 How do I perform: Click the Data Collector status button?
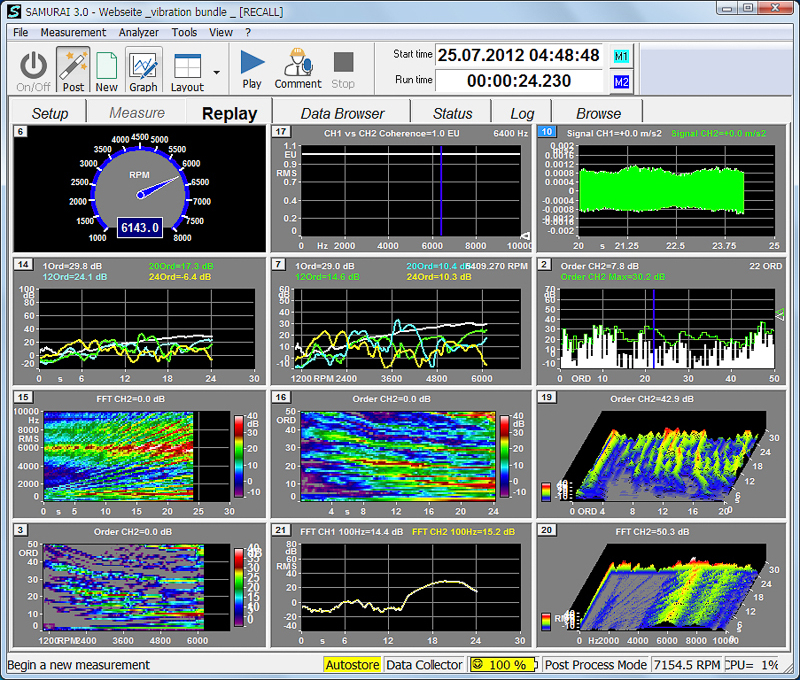(x=424, y=665)
